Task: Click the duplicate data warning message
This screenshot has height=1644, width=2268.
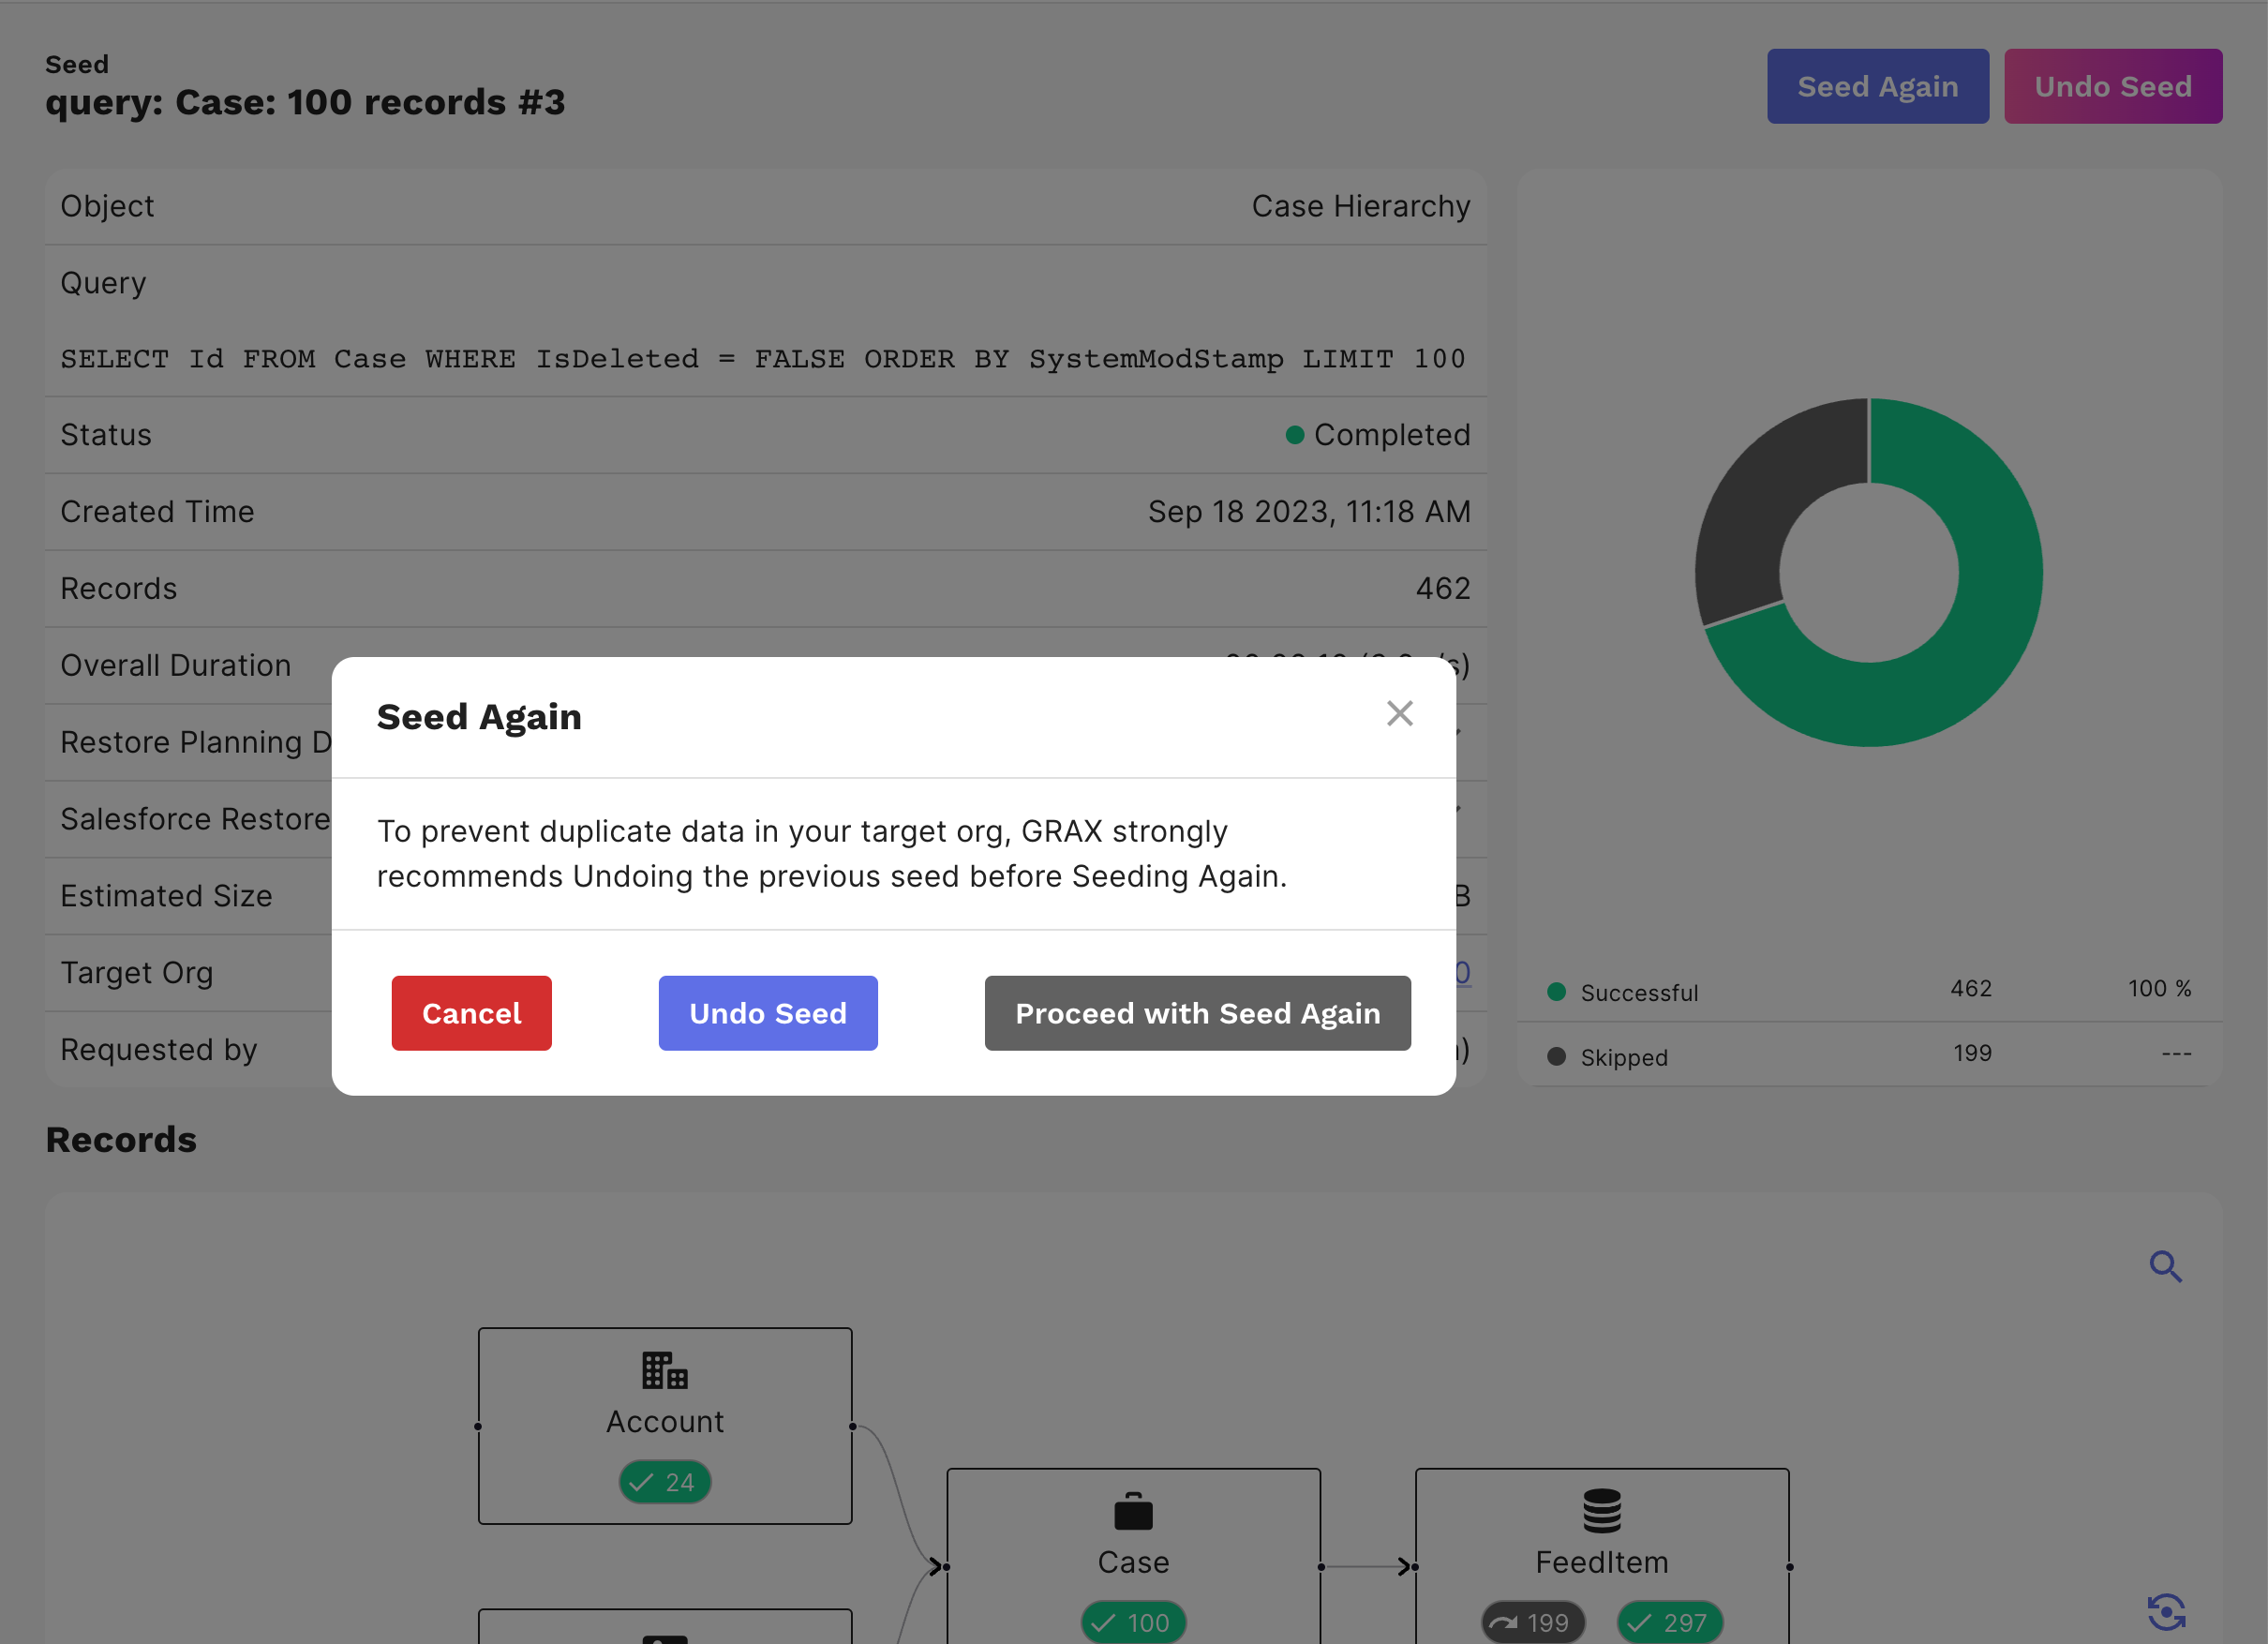Action: click(831, 854)
